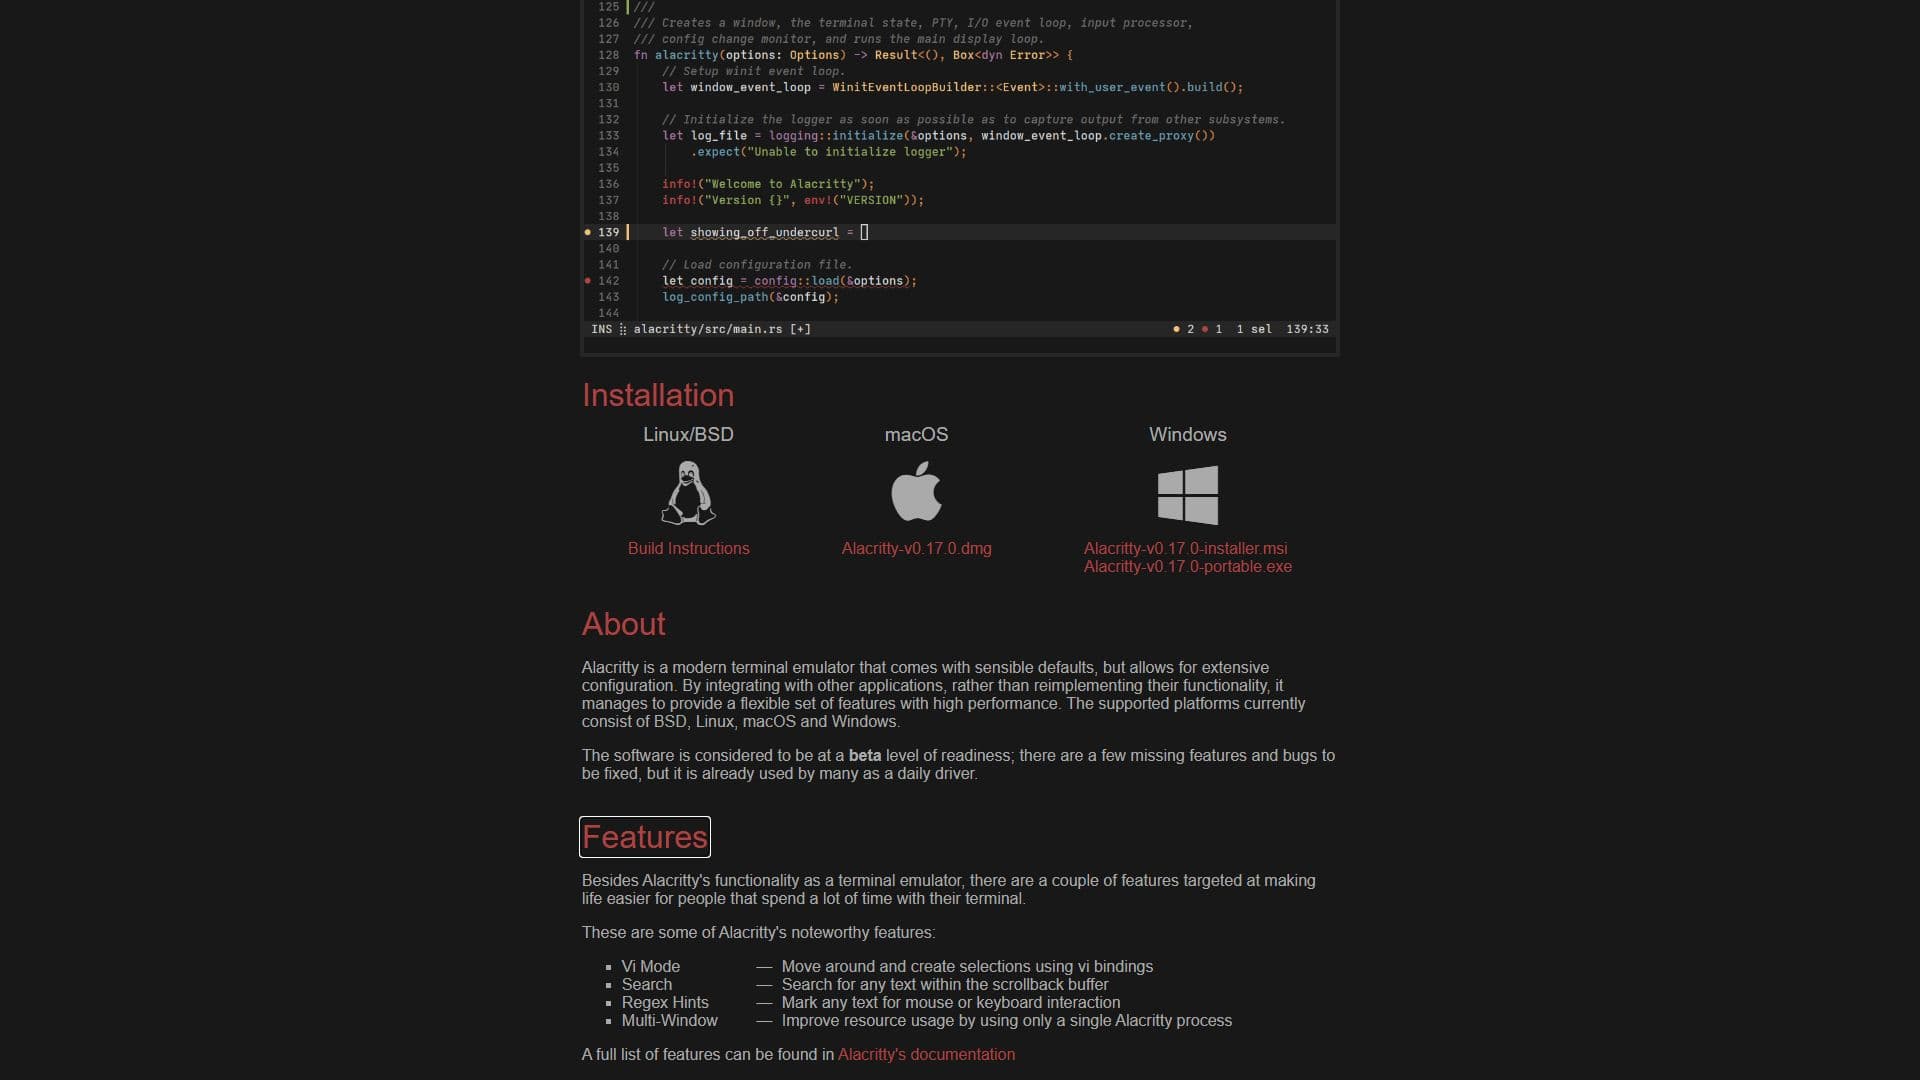Open the Linux/BSD Build Instructions link

tap(688, 548)
